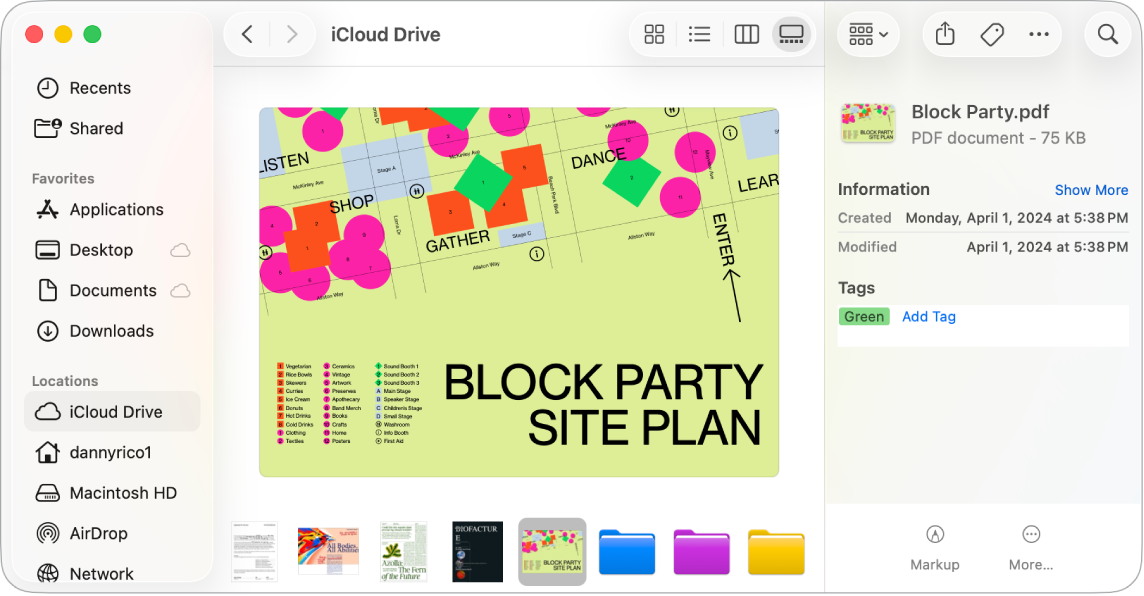Open the More actions (…) toolbar menu
This screenshot has height=596, width=1144.
coord(1039,33)
